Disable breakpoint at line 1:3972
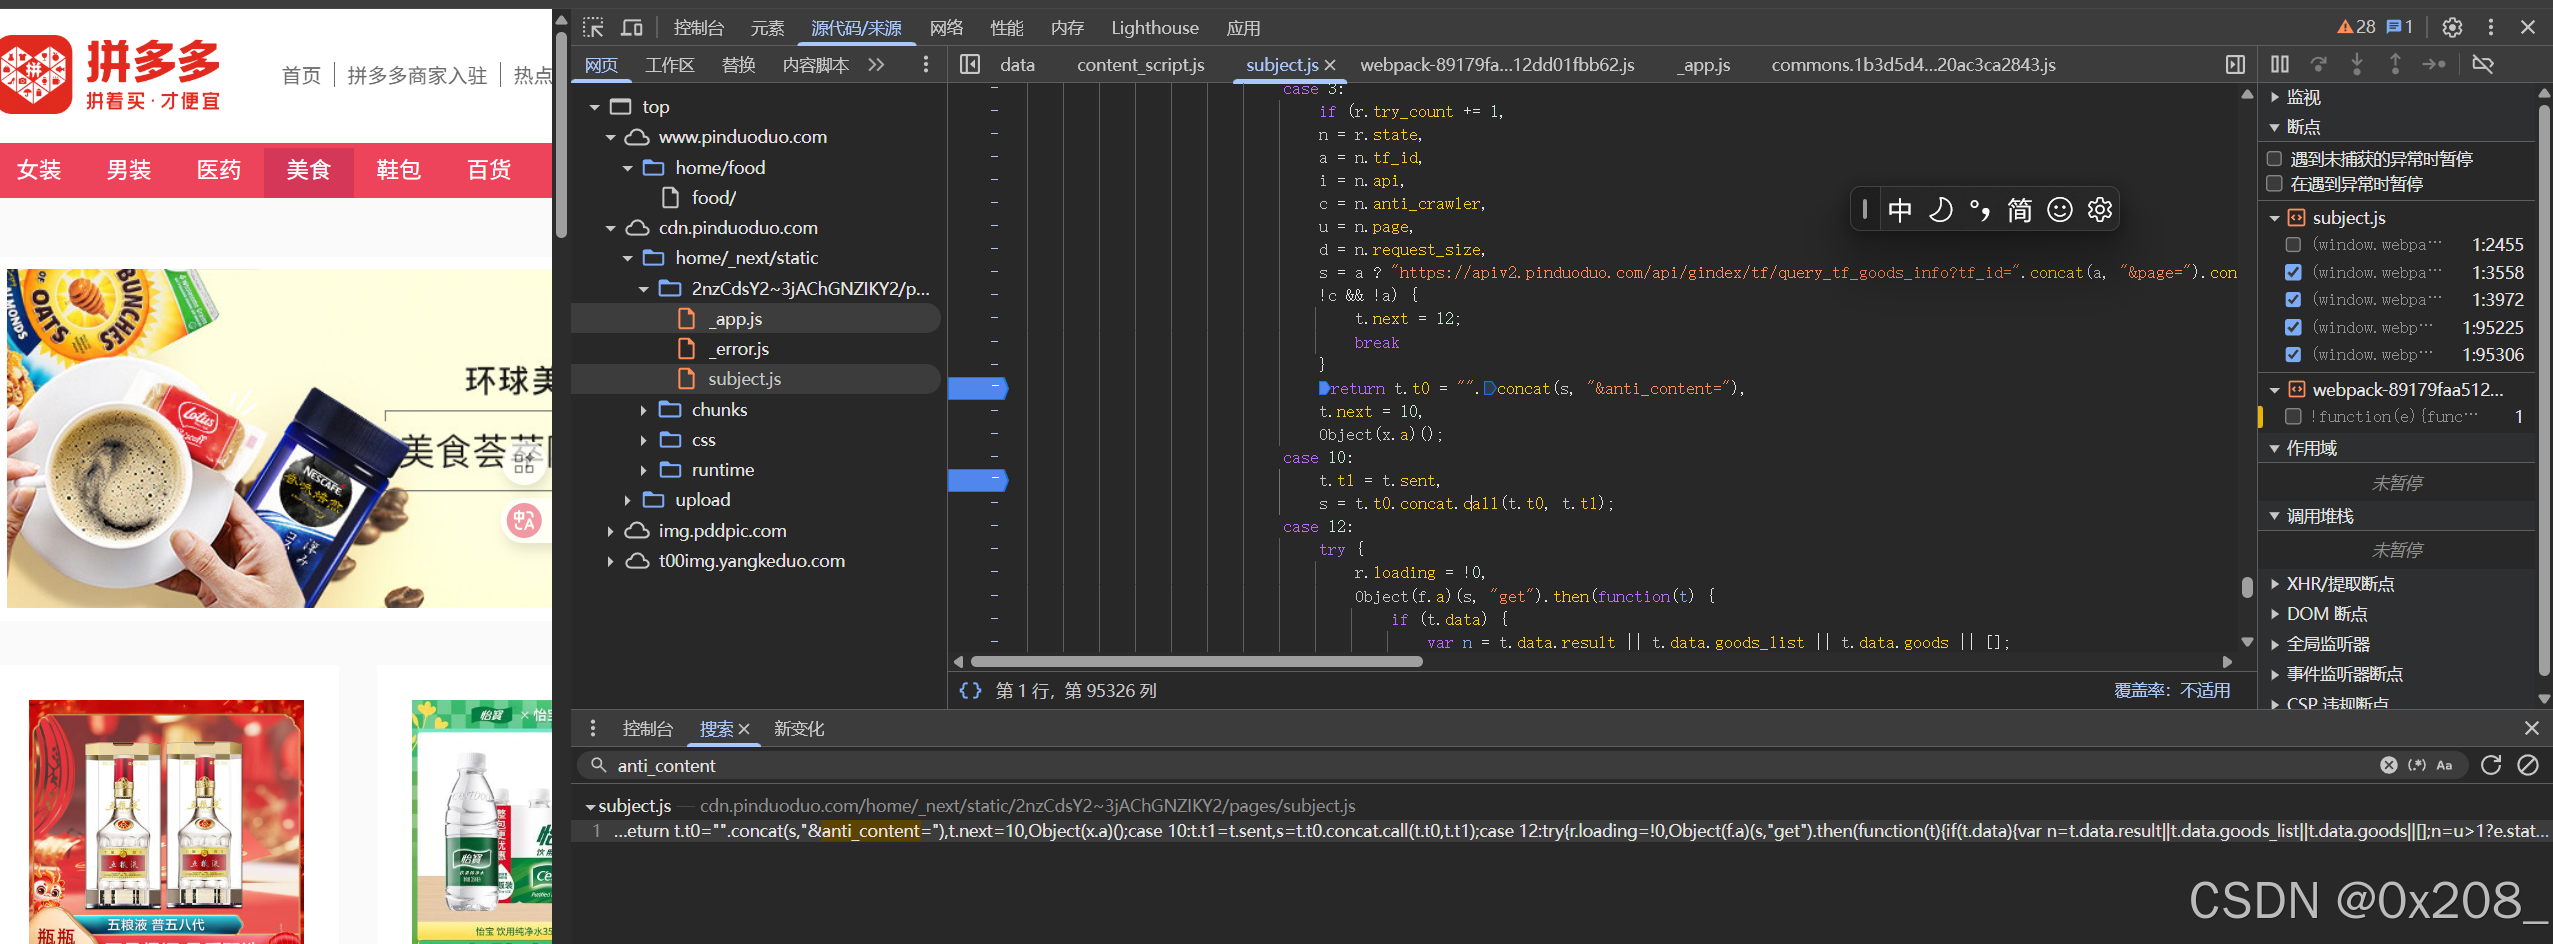Image resolution: width=2553 pixels, height=944 pixels. [2294, 299]
